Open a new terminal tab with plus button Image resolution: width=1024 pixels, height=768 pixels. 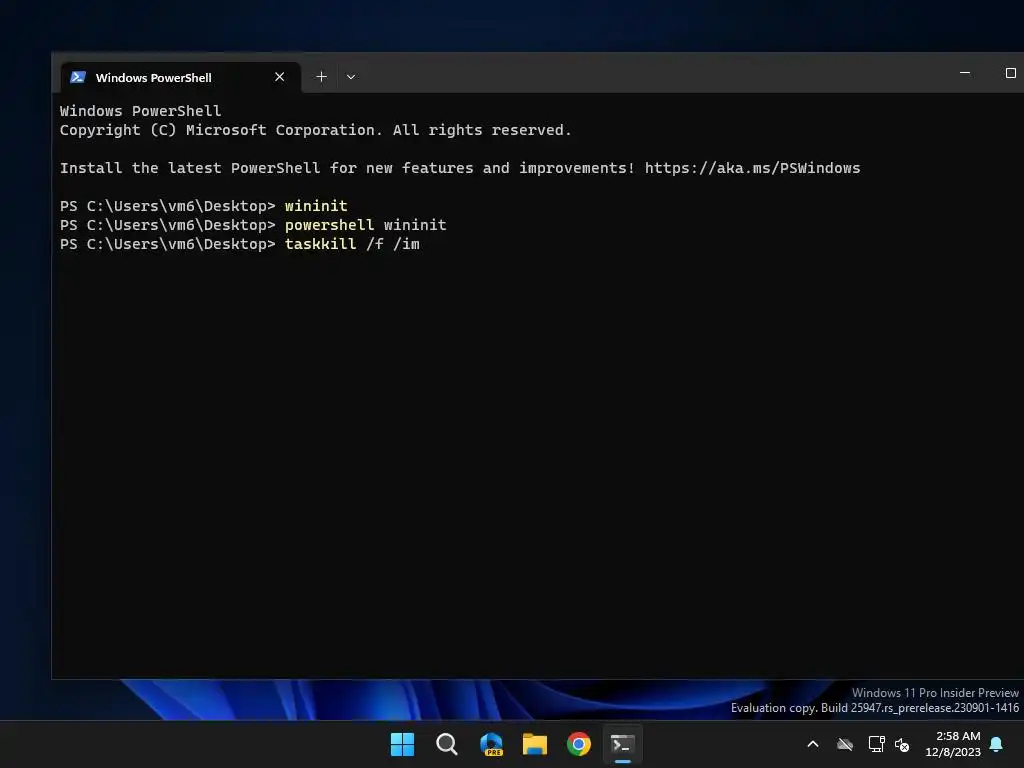(x=321, y=76)
